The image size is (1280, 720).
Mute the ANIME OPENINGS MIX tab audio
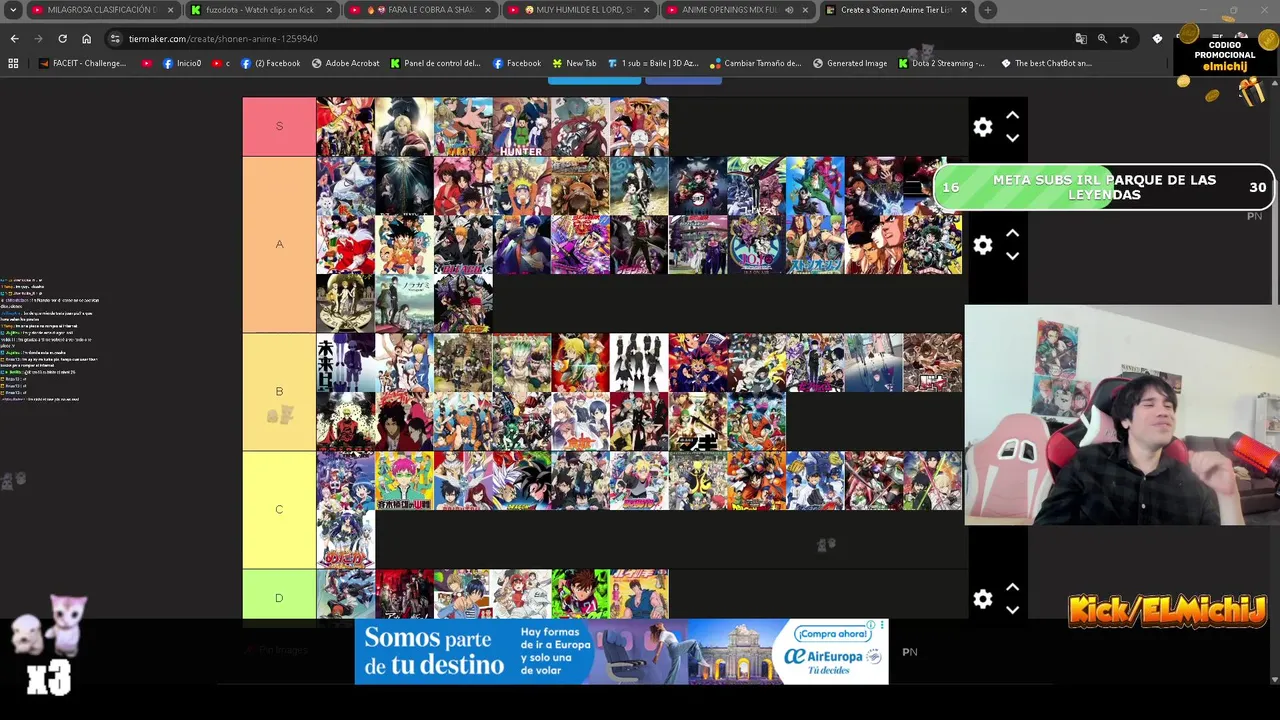coord(789,10)
